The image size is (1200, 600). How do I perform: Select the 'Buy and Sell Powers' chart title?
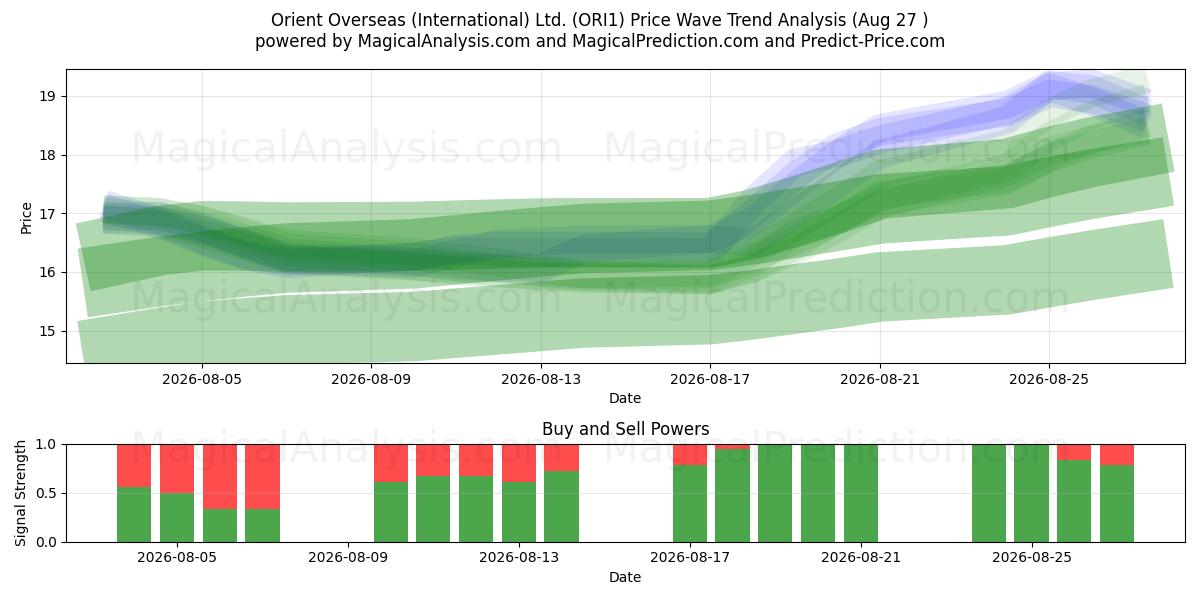(x=625, y=429)
